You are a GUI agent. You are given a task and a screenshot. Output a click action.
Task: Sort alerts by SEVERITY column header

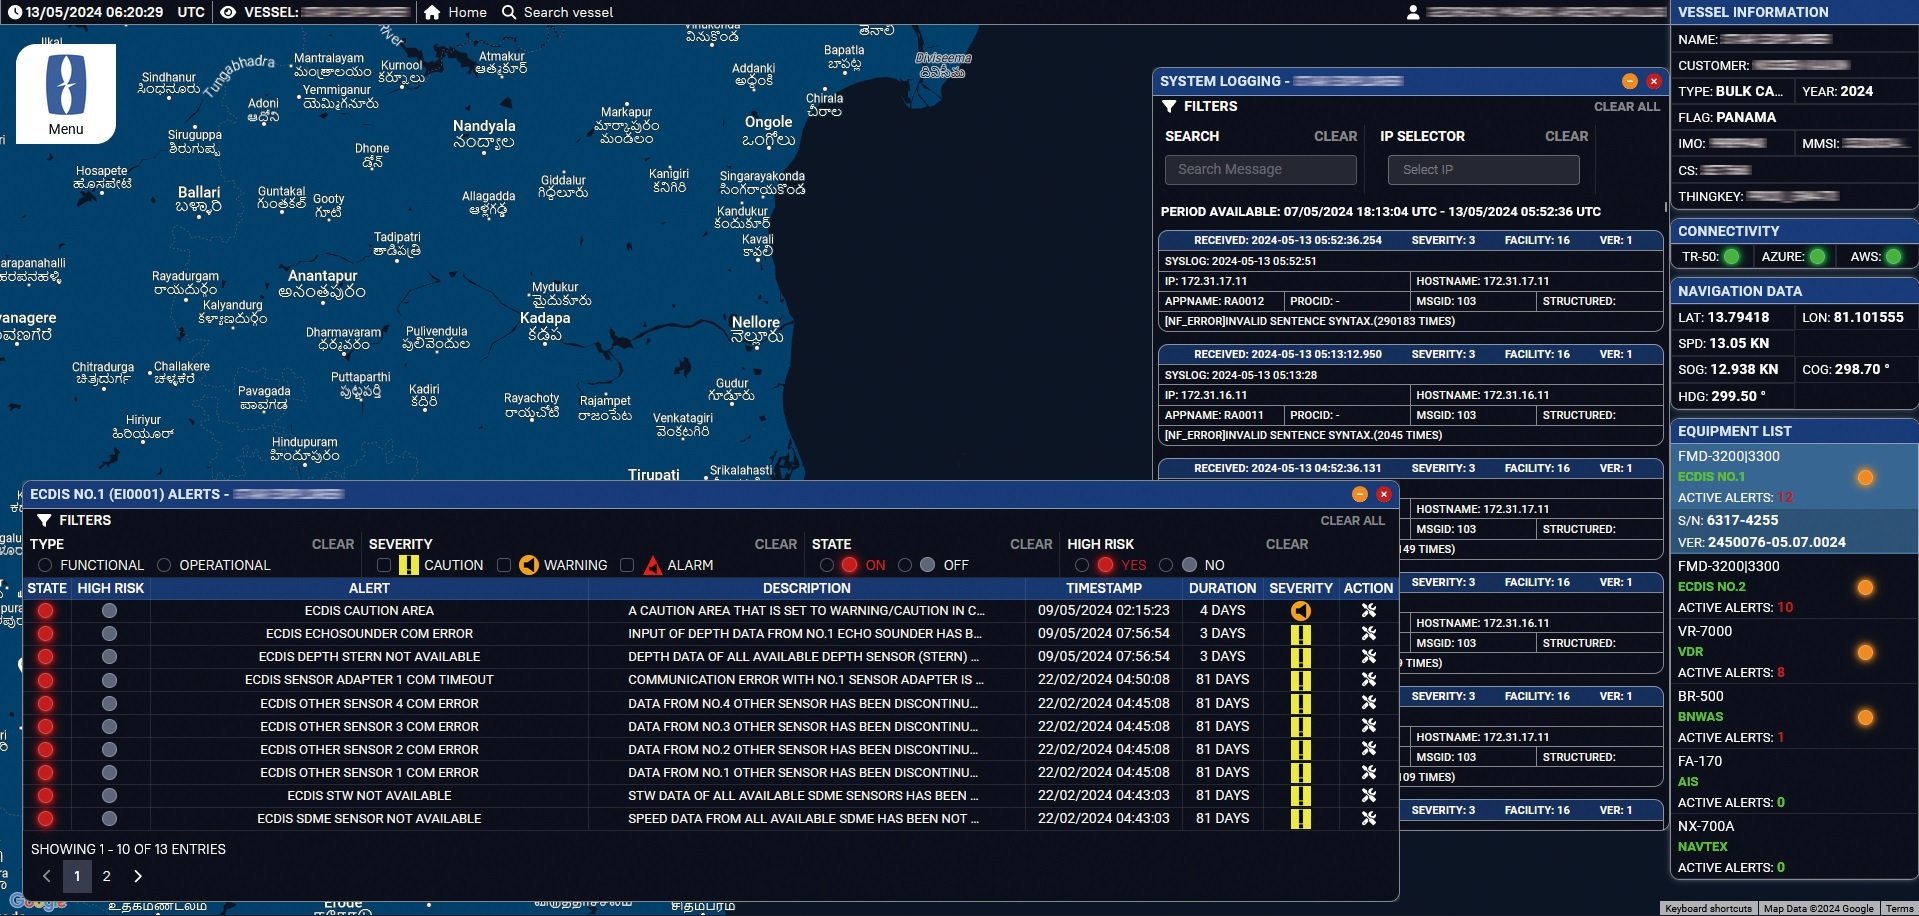[x=1301, y=588]
